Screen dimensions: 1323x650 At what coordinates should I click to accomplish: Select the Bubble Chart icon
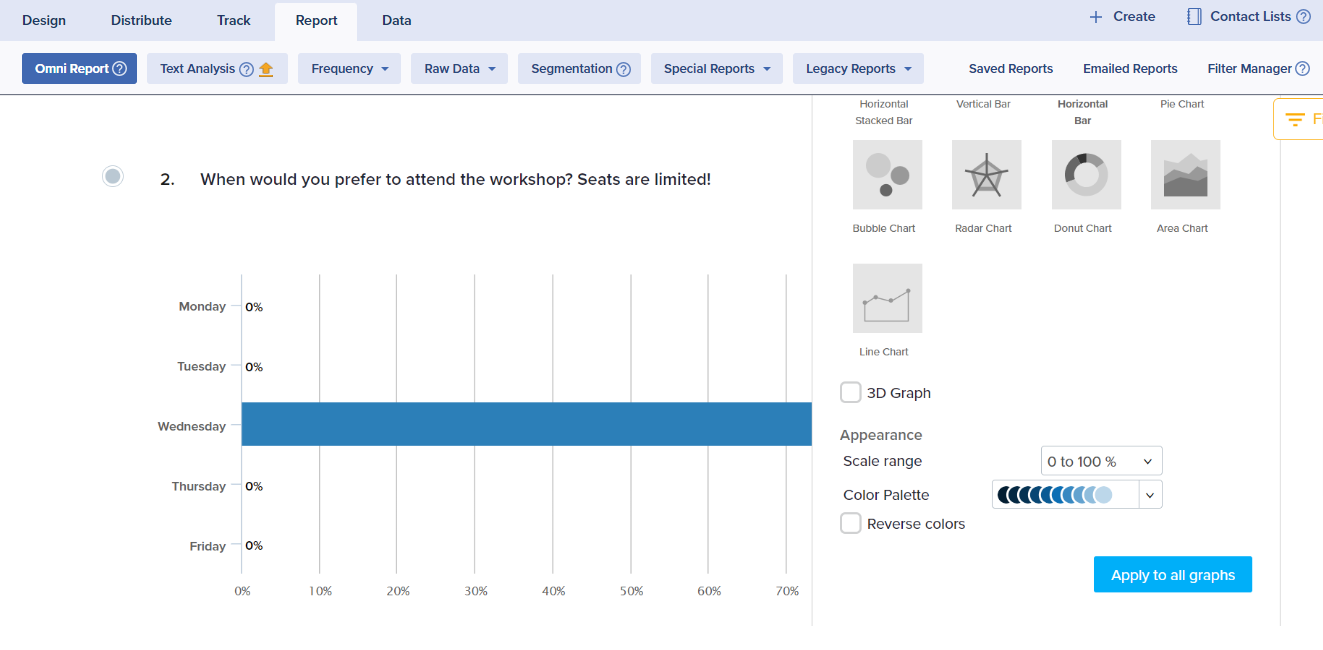coord(887,175)
